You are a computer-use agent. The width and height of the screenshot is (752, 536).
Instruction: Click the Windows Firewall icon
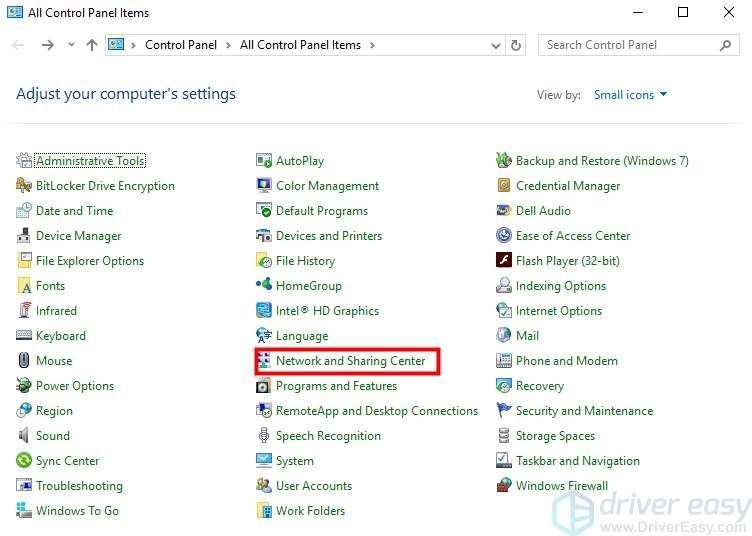coord(504,486)
